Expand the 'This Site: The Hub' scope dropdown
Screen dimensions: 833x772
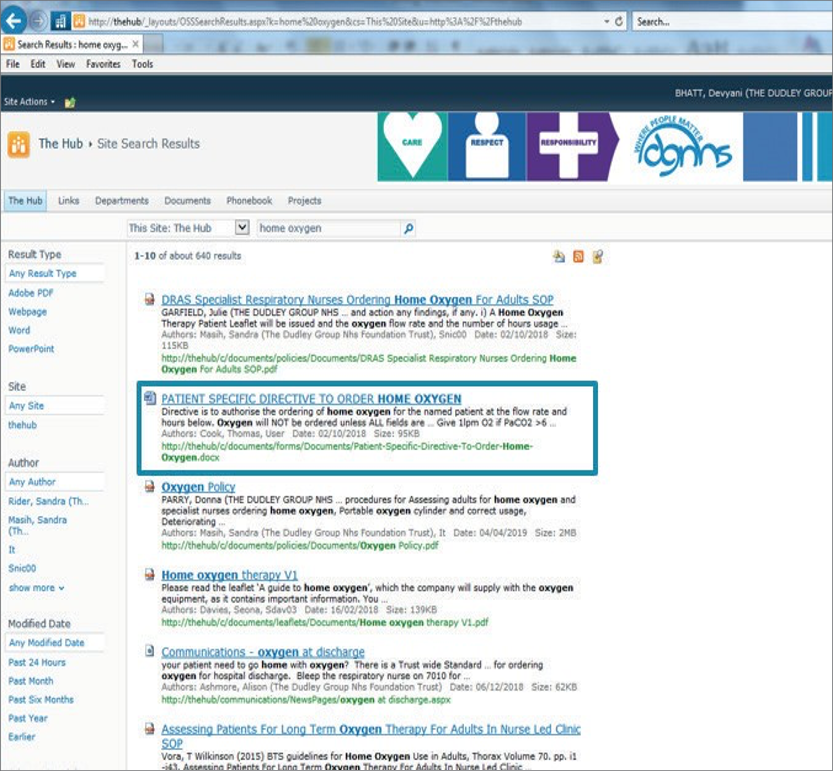[241, 228]
